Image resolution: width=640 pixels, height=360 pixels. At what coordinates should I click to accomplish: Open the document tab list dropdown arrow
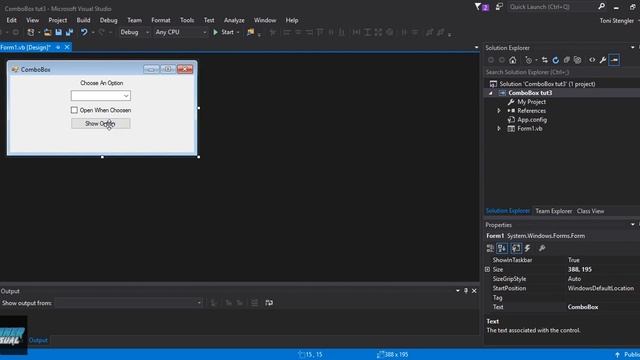(x=476, y=47)
